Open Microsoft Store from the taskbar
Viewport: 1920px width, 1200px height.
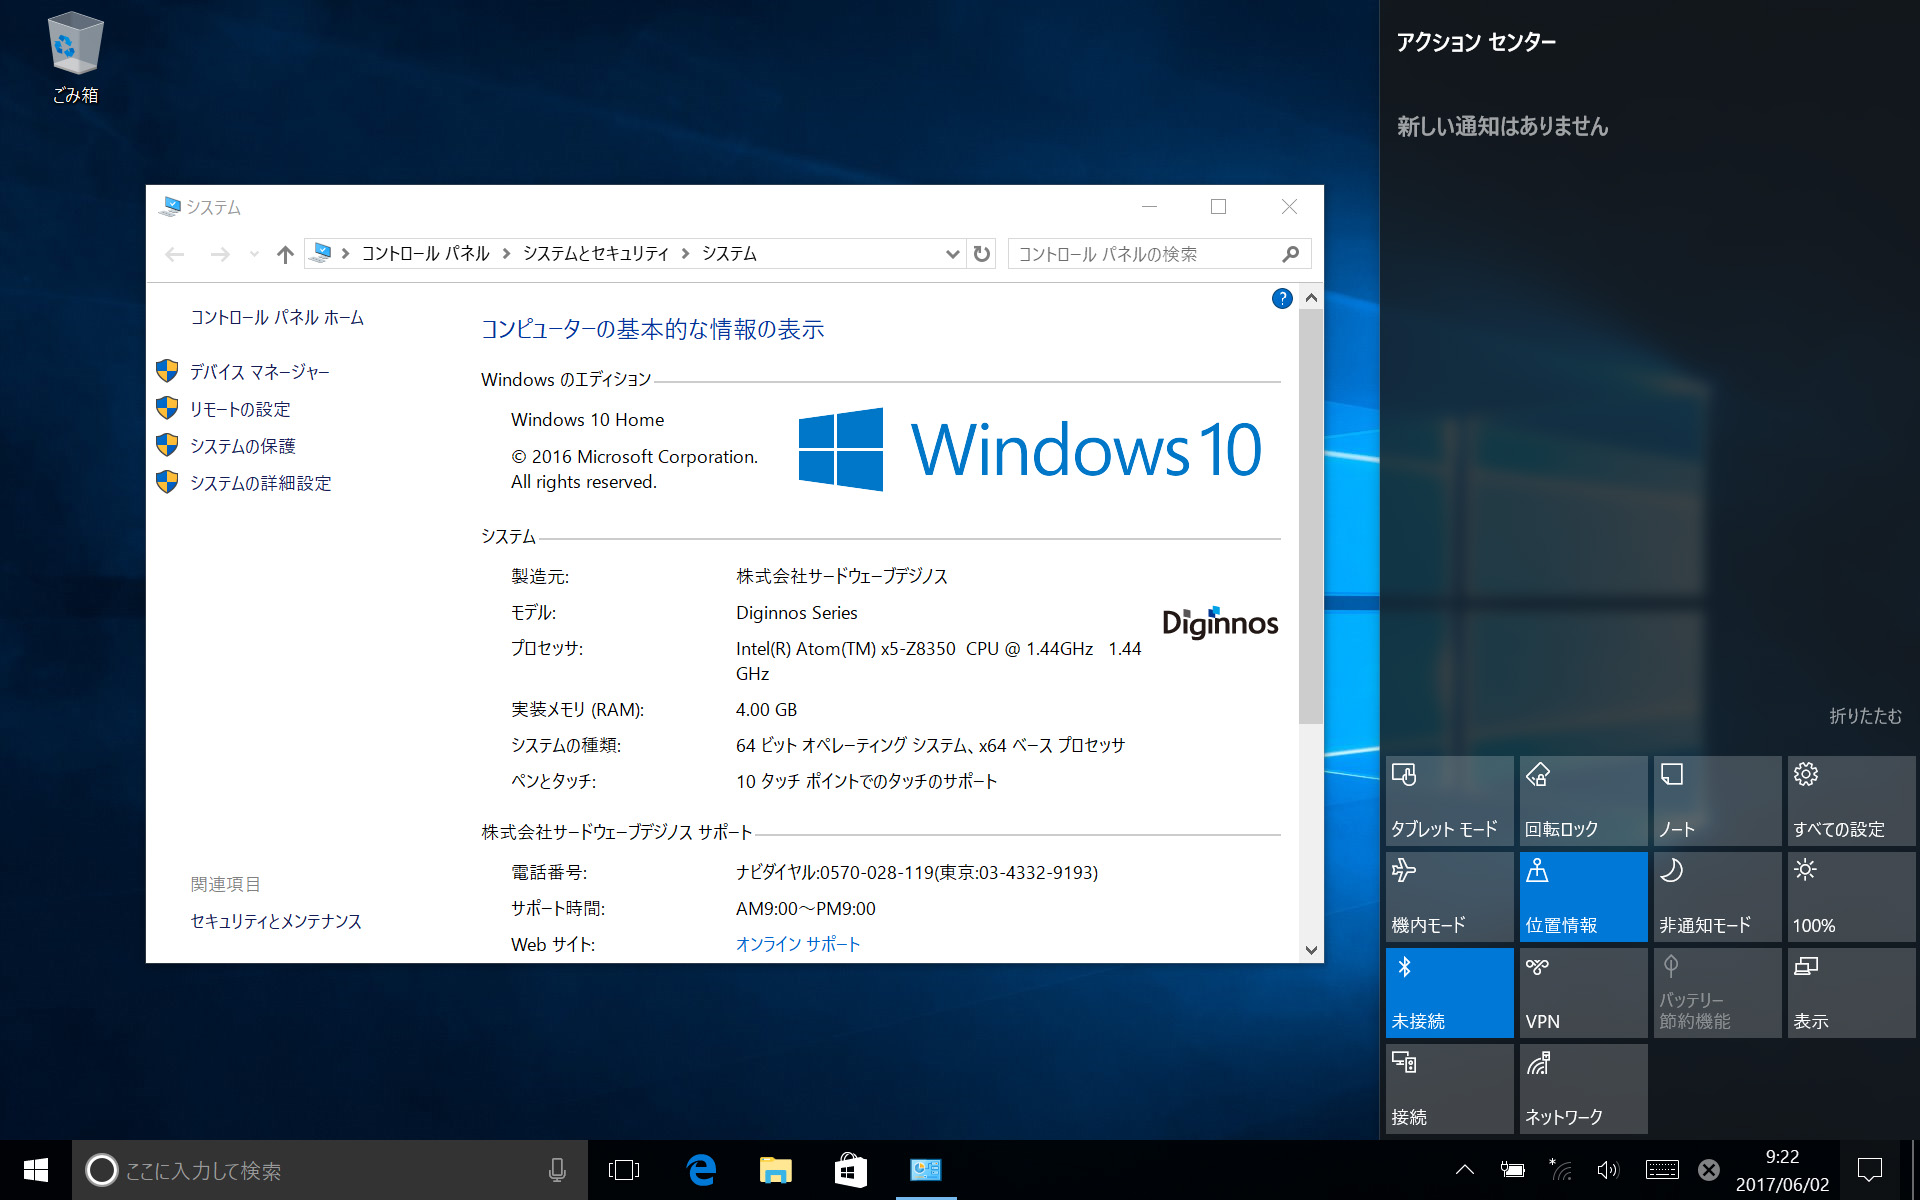click(849, 1170)
